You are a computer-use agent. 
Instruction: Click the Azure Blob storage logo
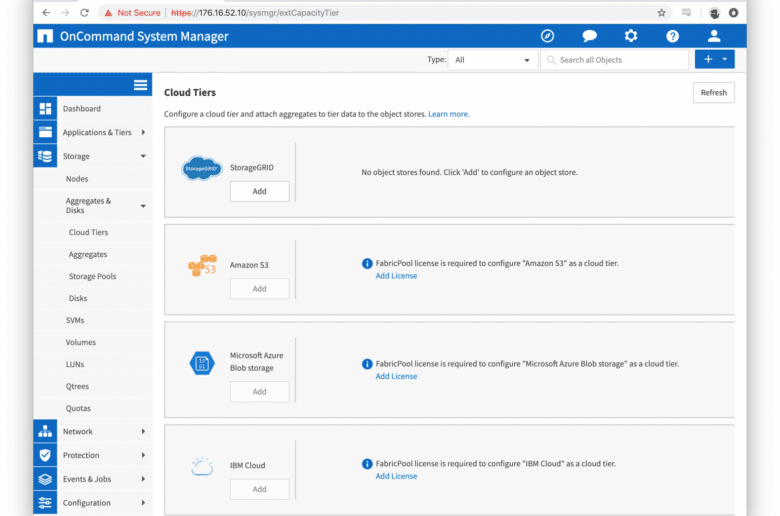(202, 363)
